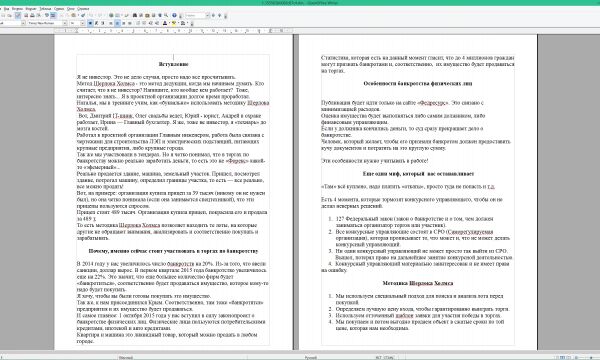Toggle Bullets On/Off button
Image resolution: width=600 pixels, height=360 pixels.
143,23
